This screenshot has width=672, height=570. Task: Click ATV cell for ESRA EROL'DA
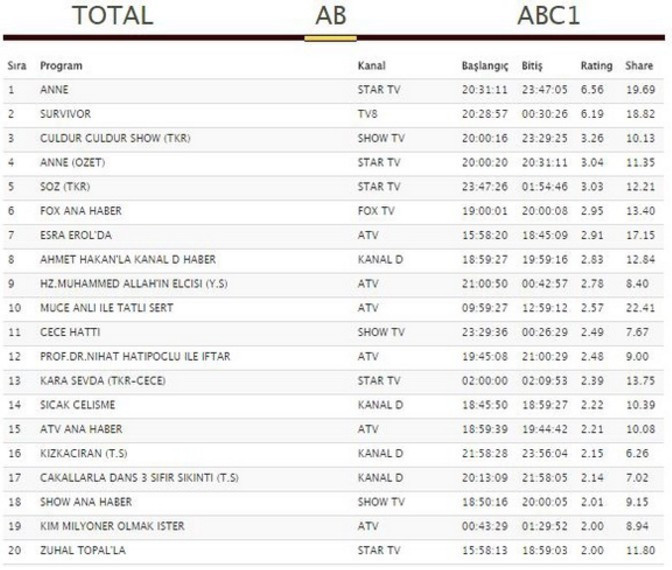368,235
